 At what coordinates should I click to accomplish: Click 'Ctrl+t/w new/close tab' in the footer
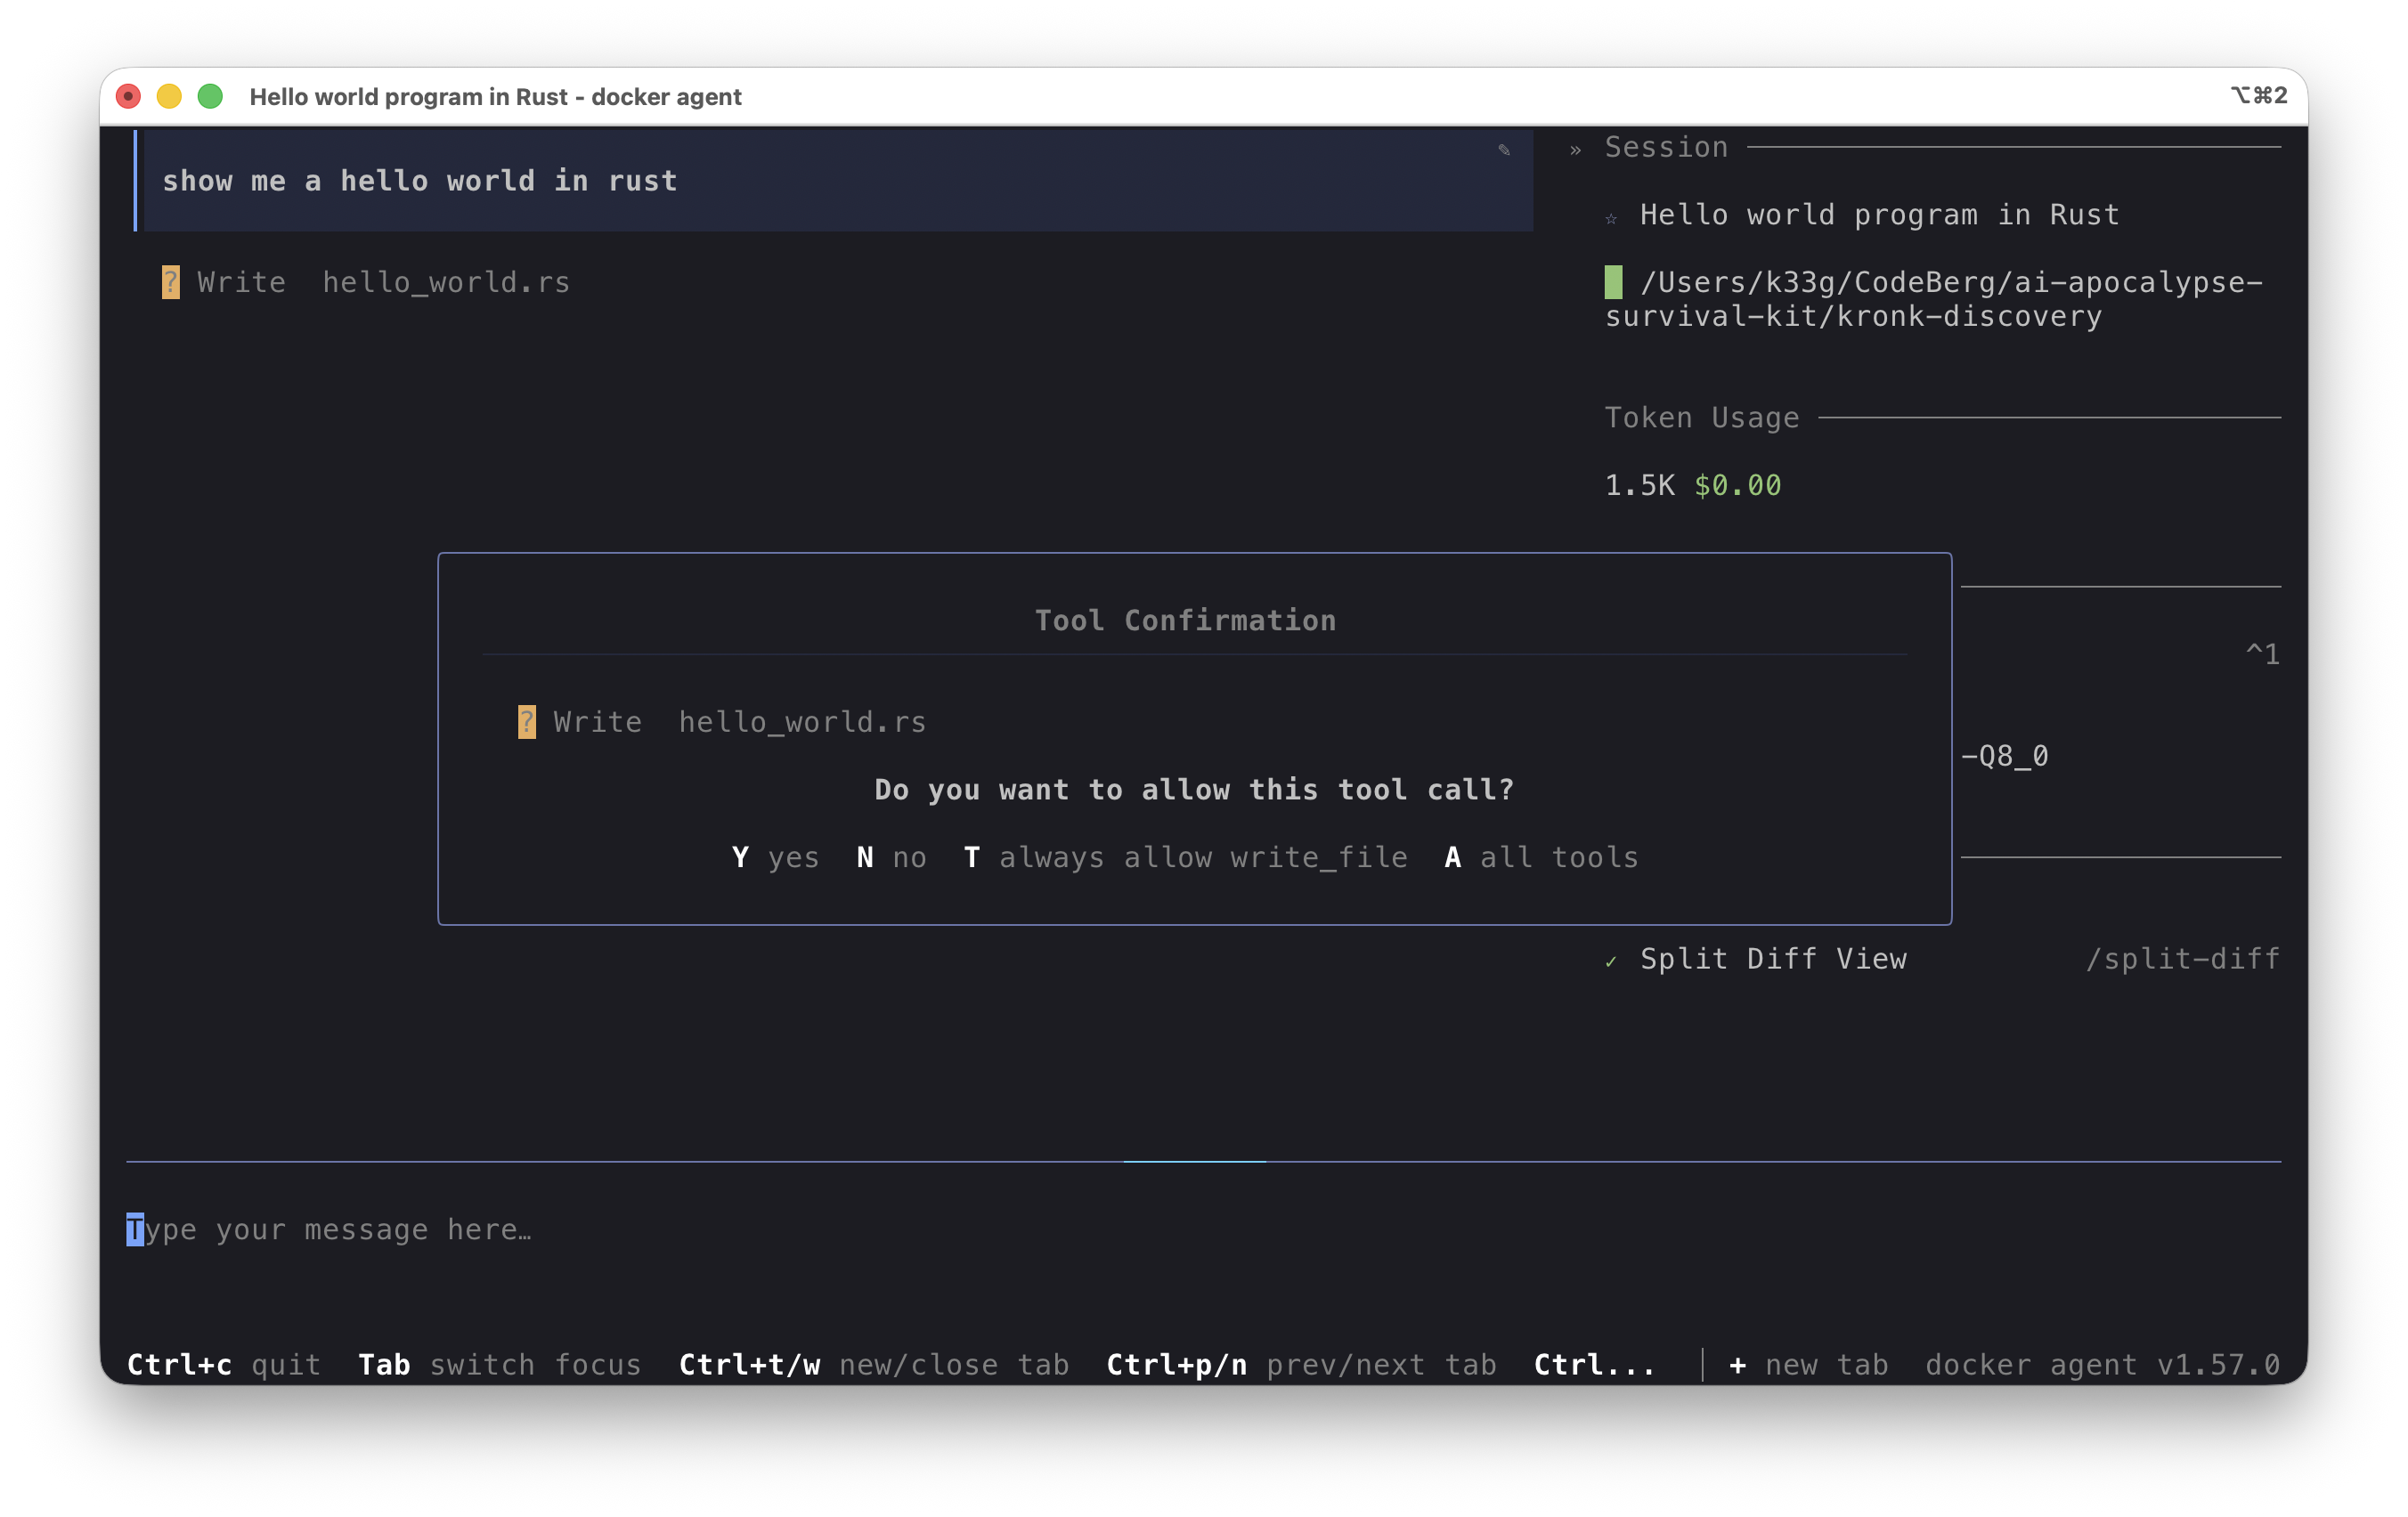tap(874, 1365)
